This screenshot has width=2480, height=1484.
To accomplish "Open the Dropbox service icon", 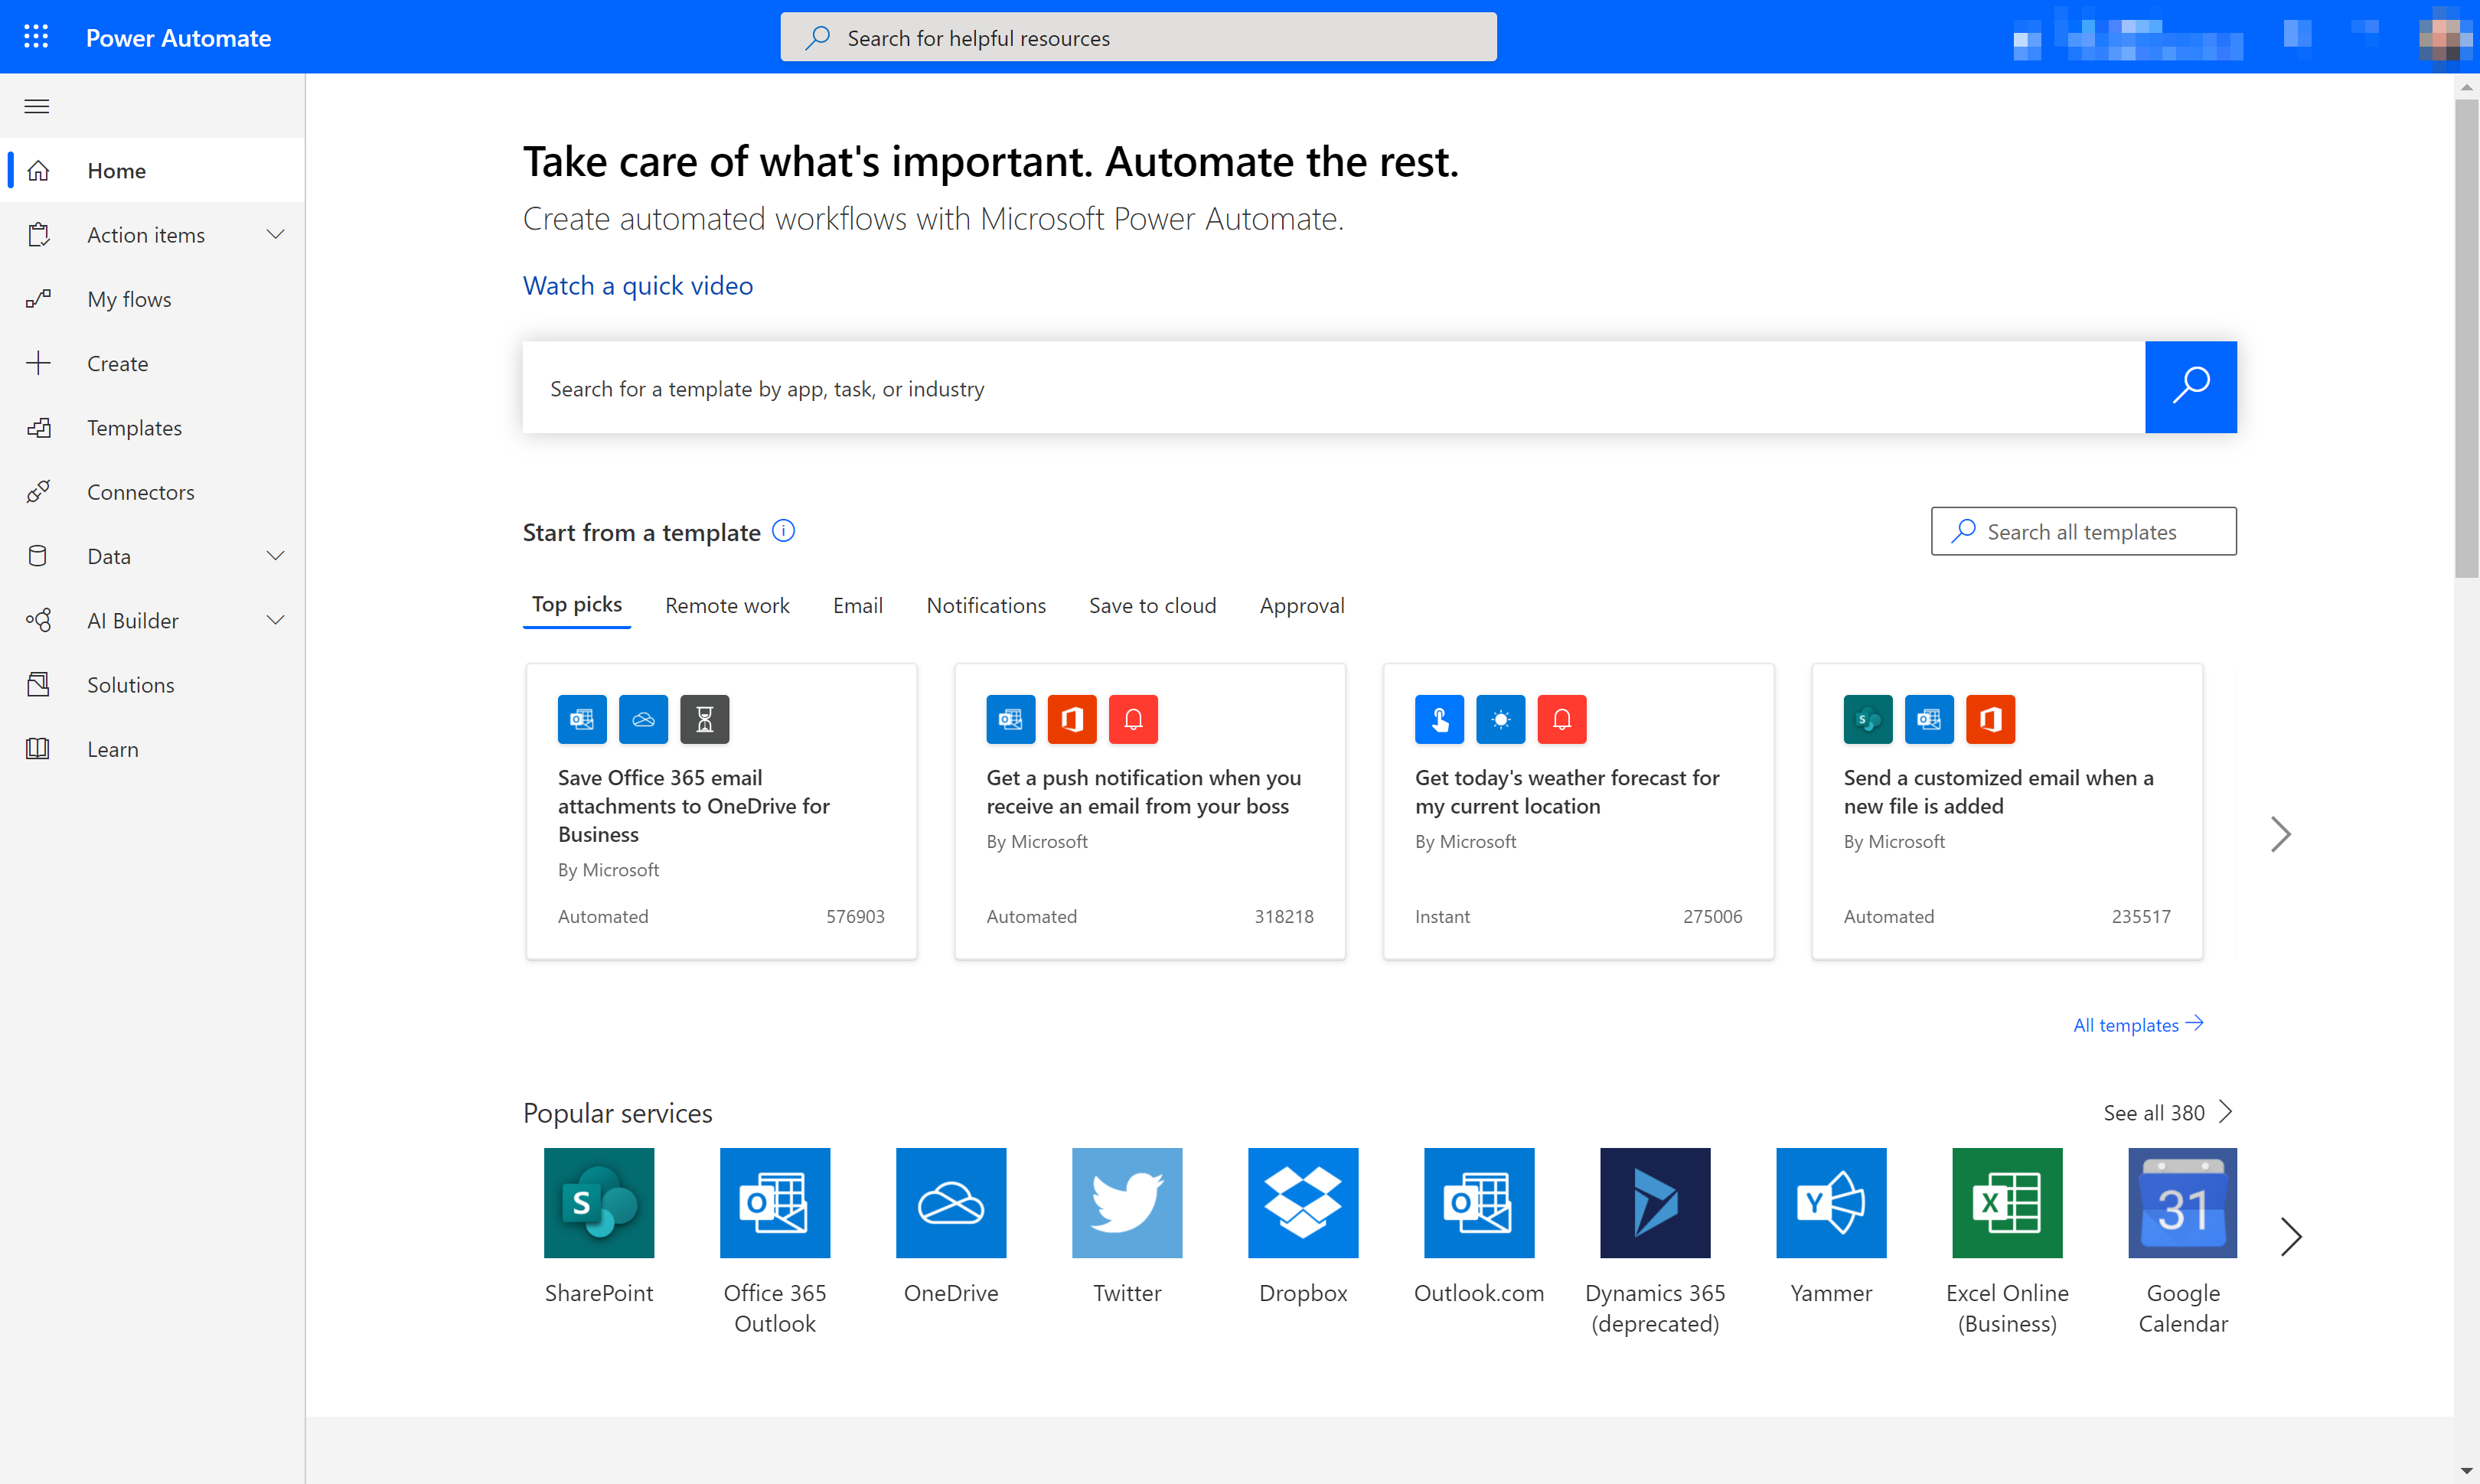I will 1304,1202.
